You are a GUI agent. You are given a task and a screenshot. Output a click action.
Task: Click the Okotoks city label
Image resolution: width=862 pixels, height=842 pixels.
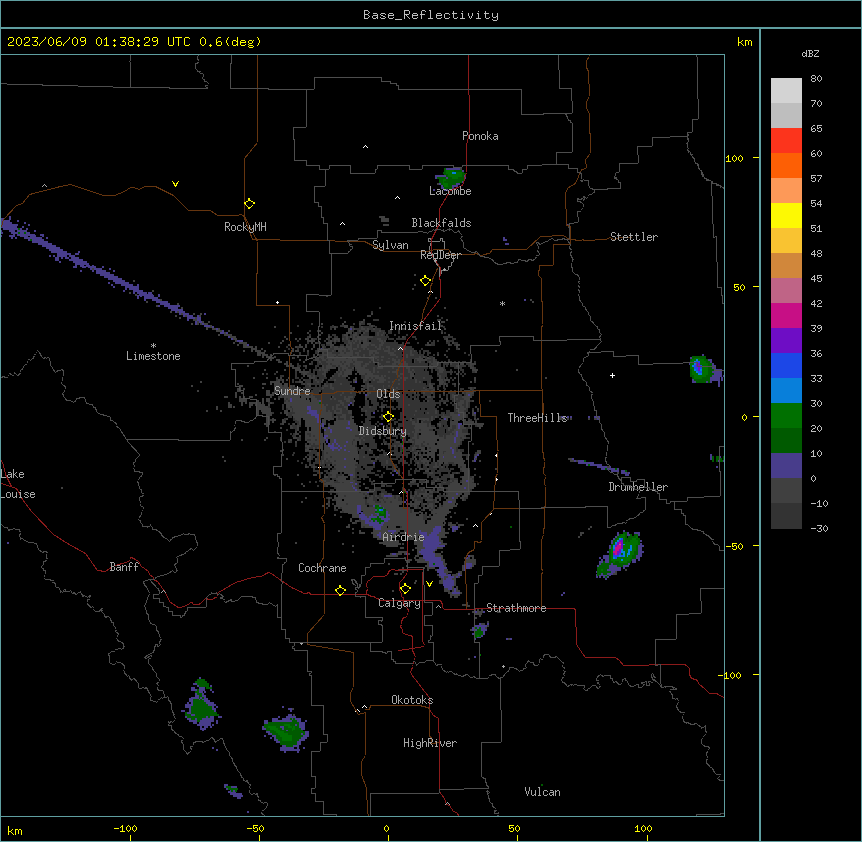(412, 700)
